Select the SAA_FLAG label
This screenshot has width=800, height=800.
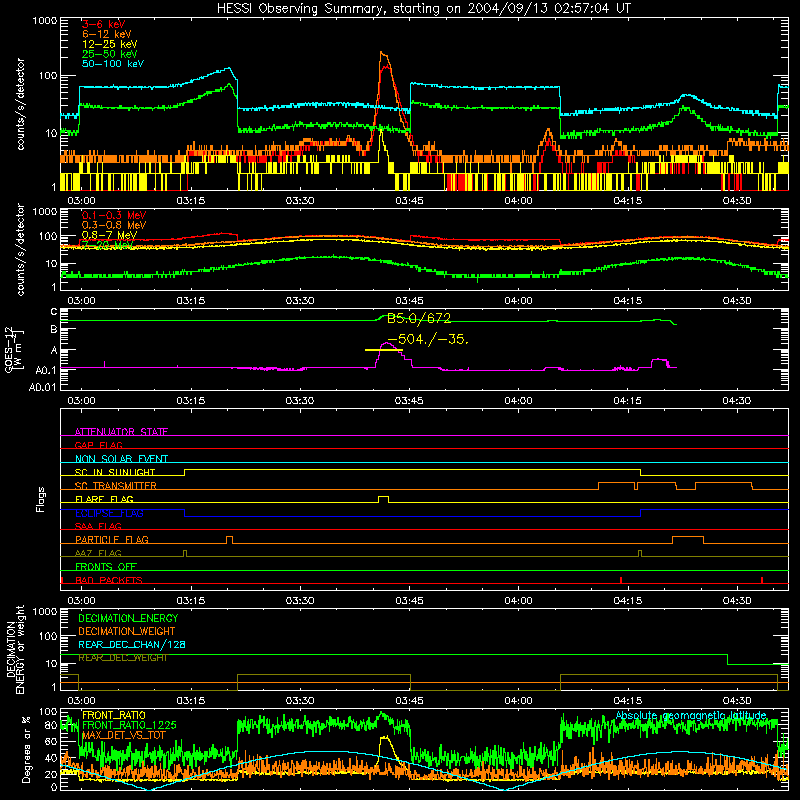tap(98, 526)
